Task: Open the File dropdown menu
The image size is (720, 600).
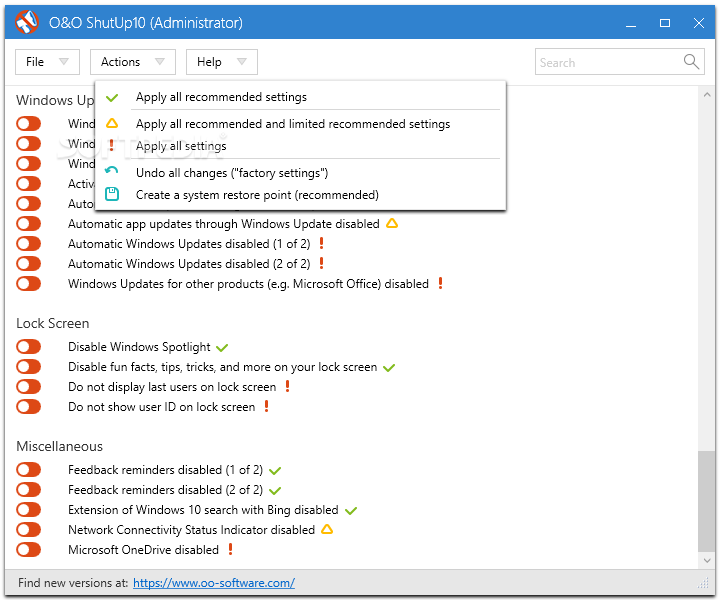Action: pos(47,62)
